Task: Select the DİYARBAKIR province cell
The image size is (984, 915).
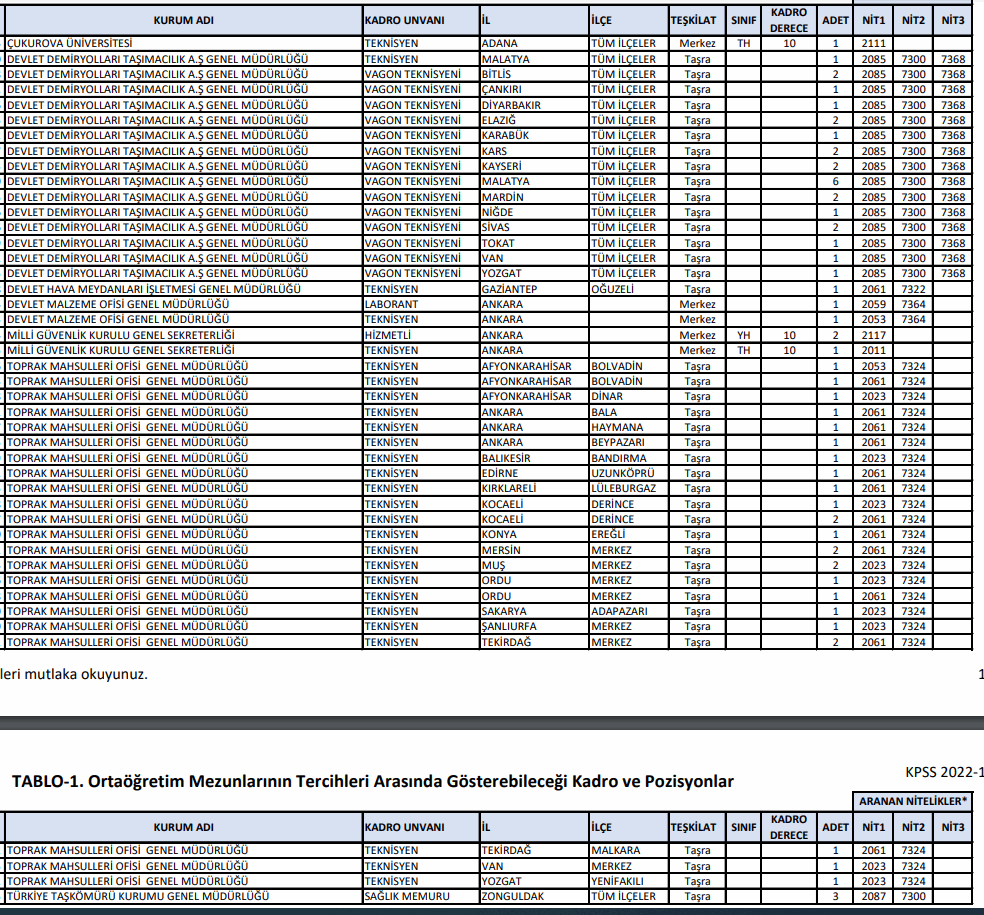Action: [x=534, y=105]
